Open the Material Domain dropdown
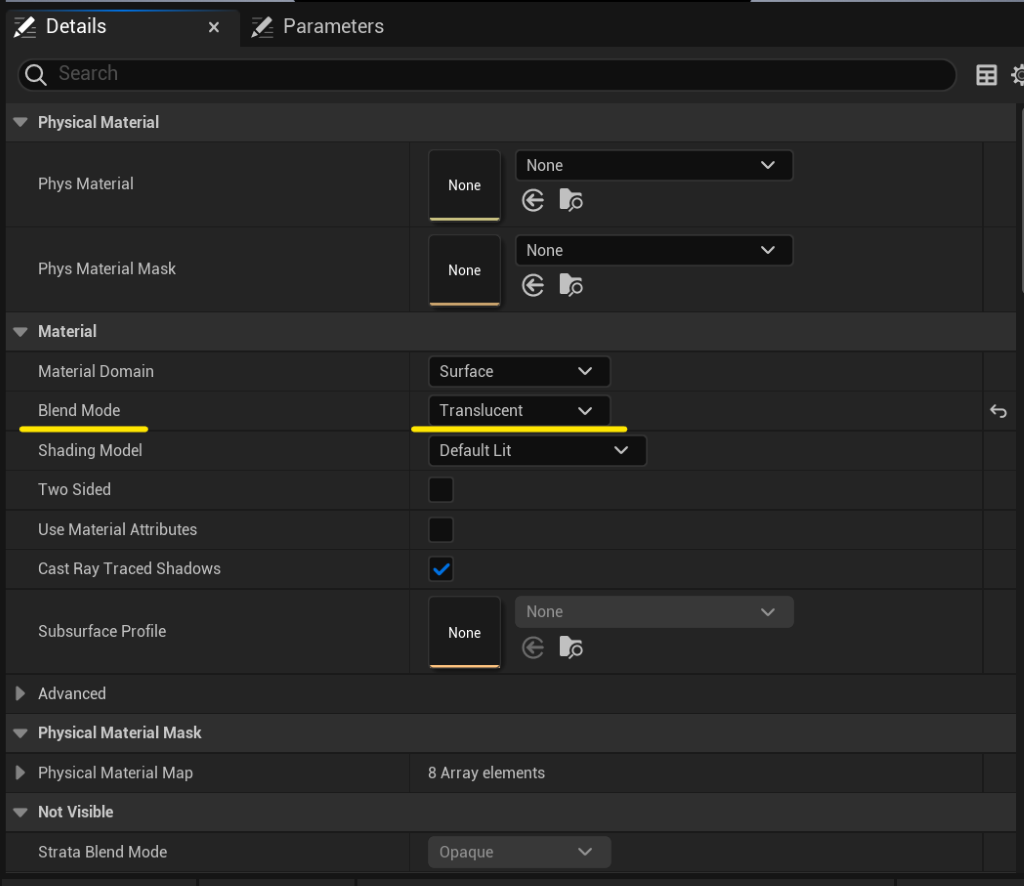 [519, 372]
